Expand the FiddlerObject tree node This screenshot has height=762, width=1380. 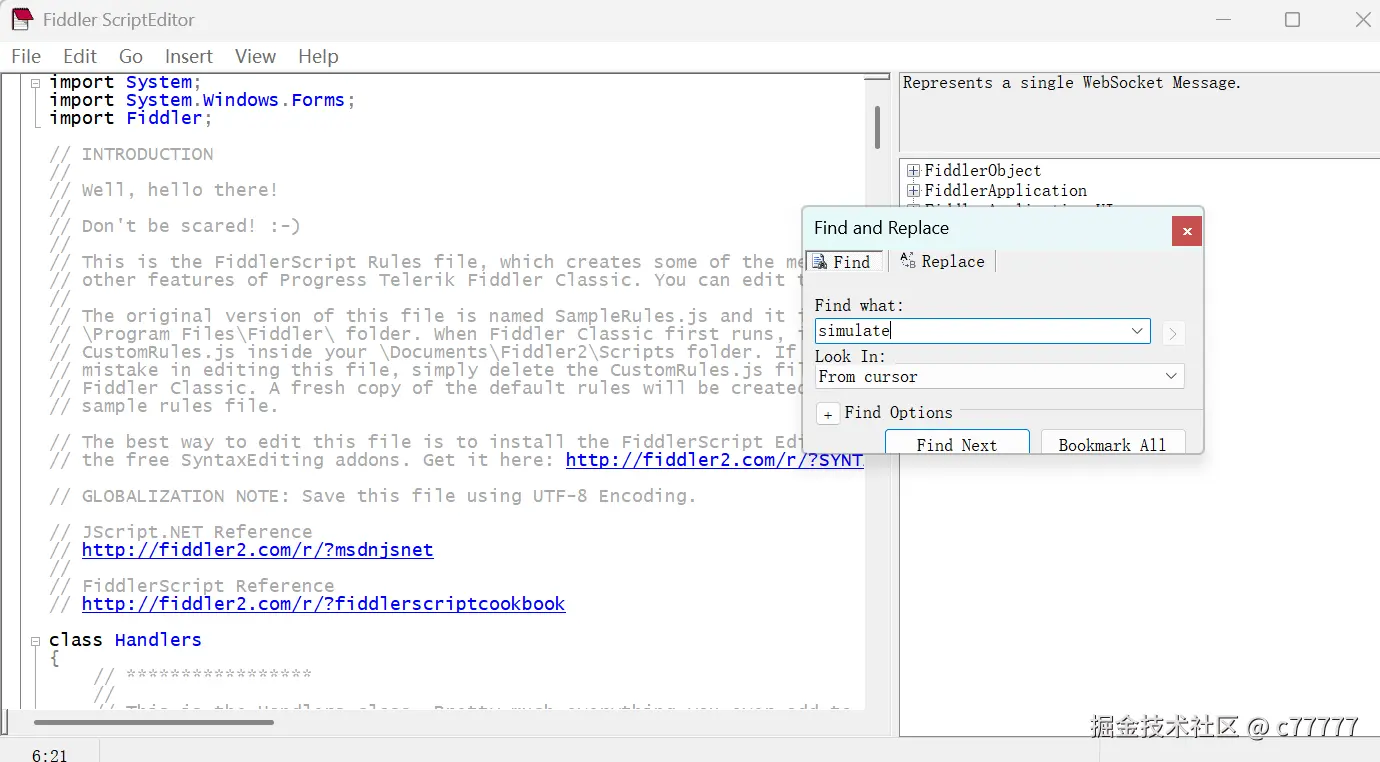pos(913,171)
